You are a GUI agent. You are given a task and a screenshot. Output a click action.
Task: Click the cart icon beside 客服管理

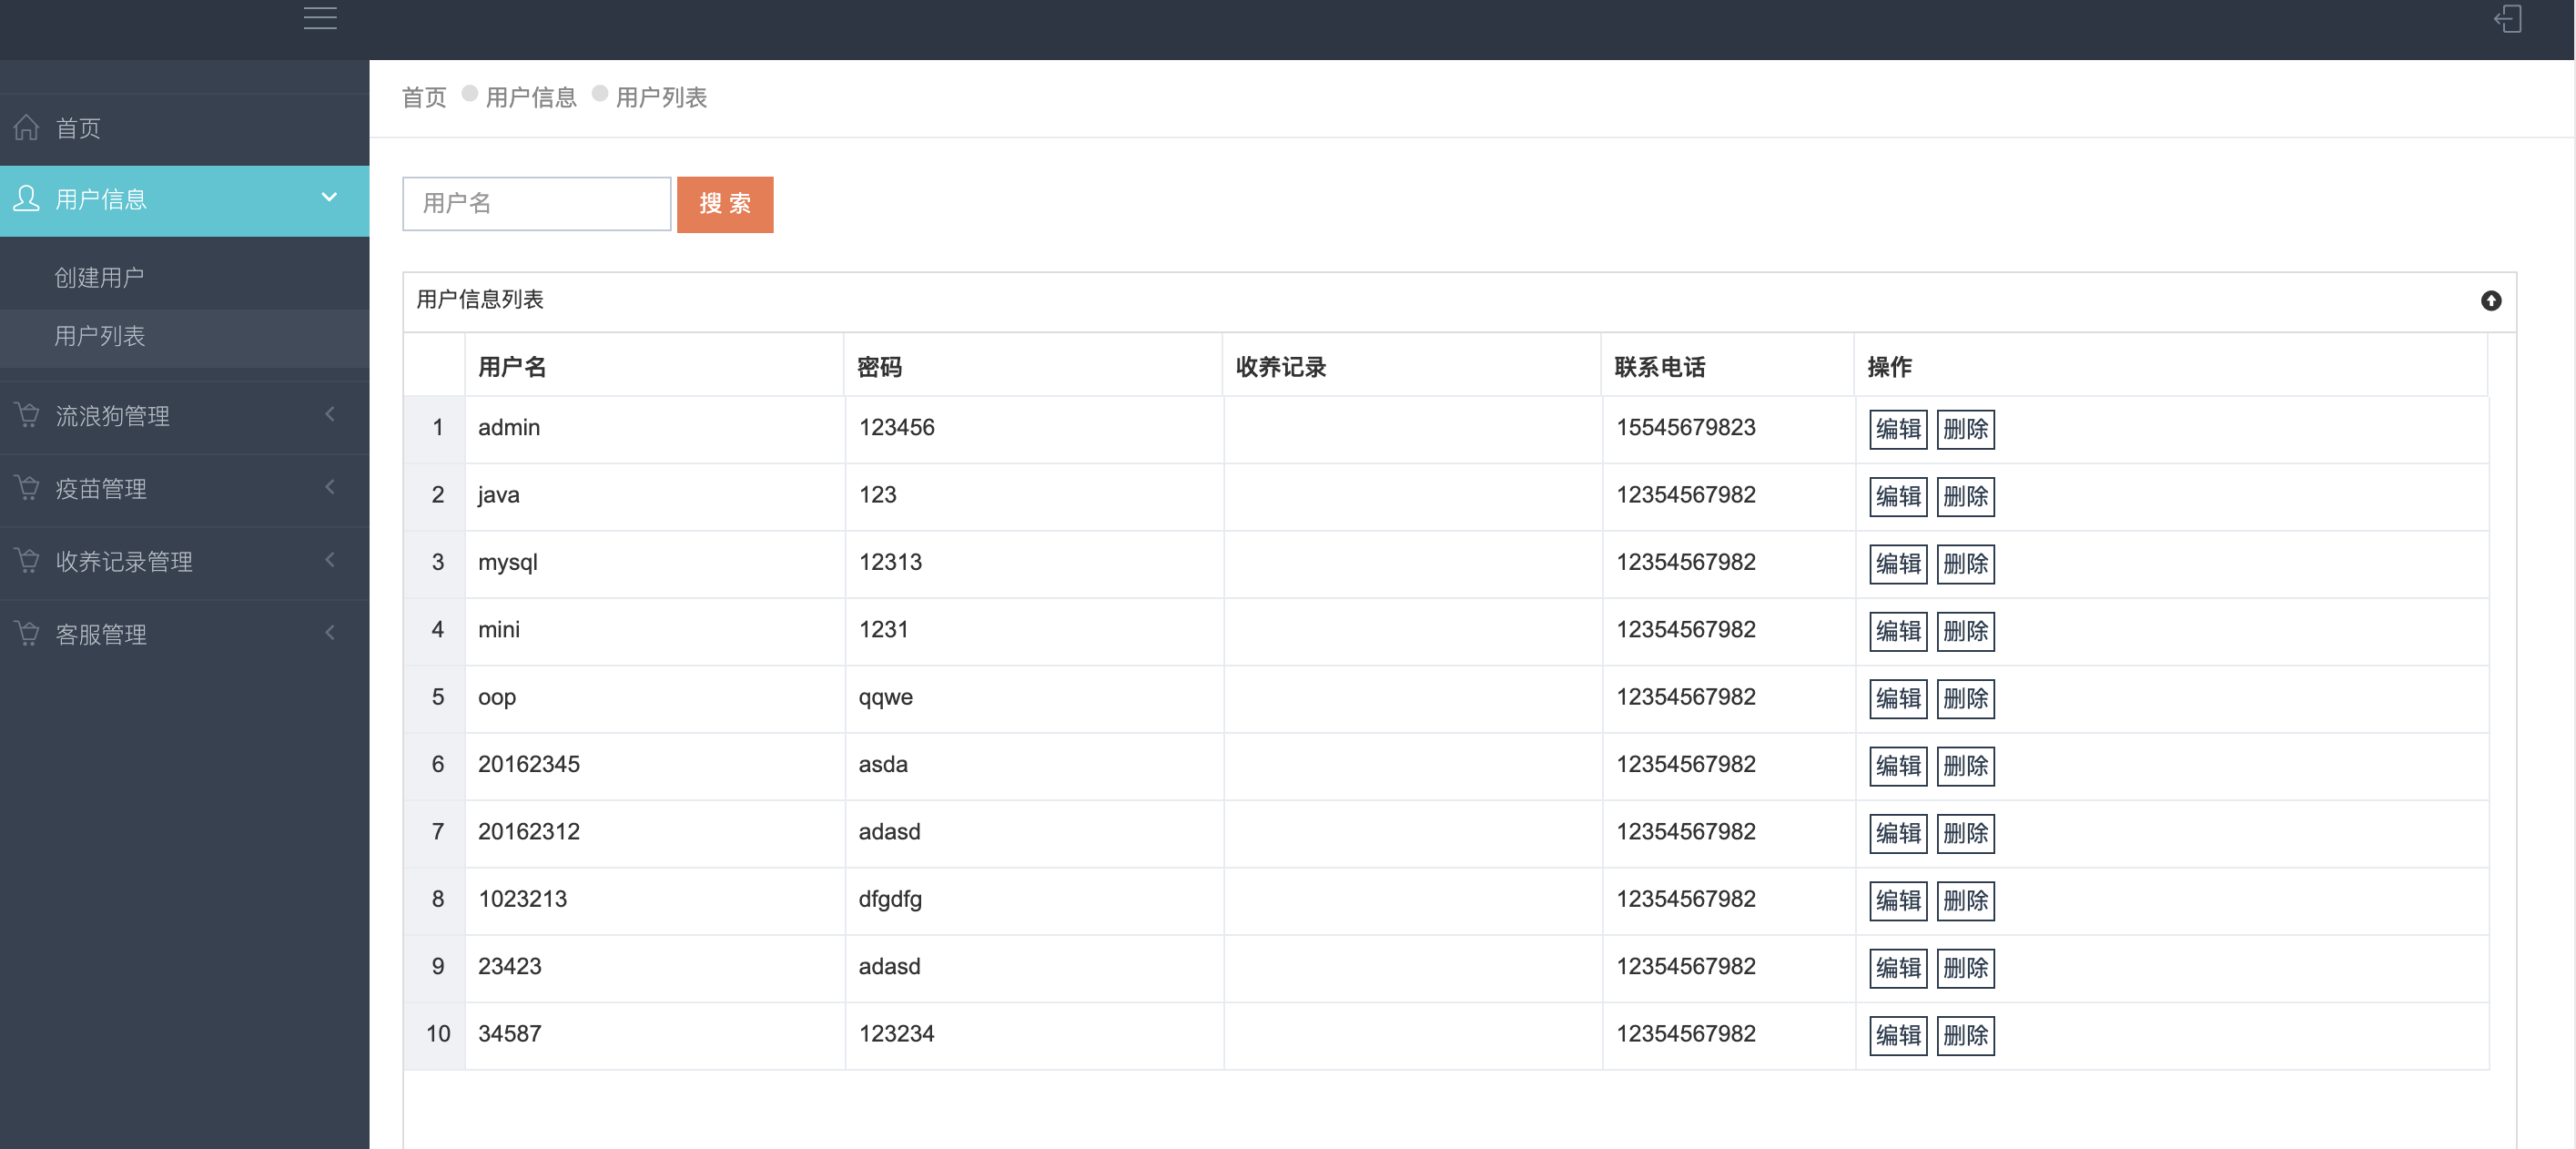click(27, 632)
